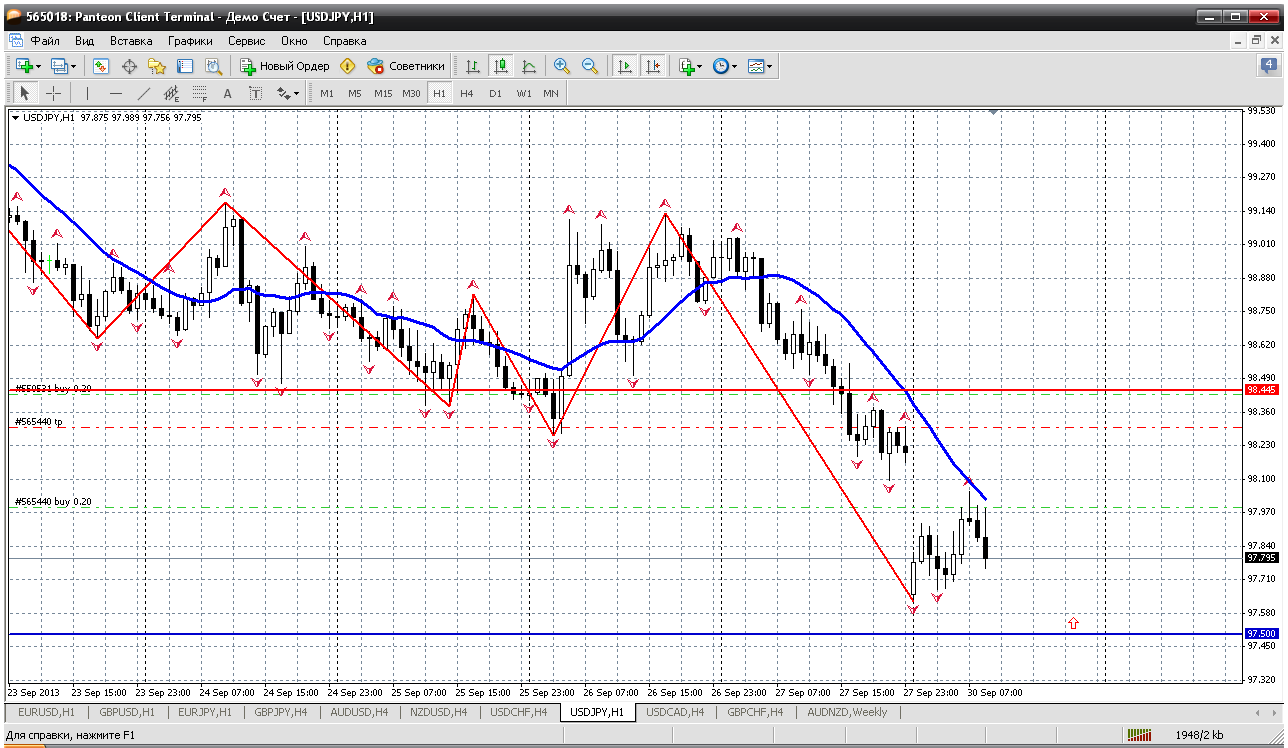The height and width of the screenshot is (748, 1288).
Task: Switch chart to candlestick display mode
Action: 501,66
